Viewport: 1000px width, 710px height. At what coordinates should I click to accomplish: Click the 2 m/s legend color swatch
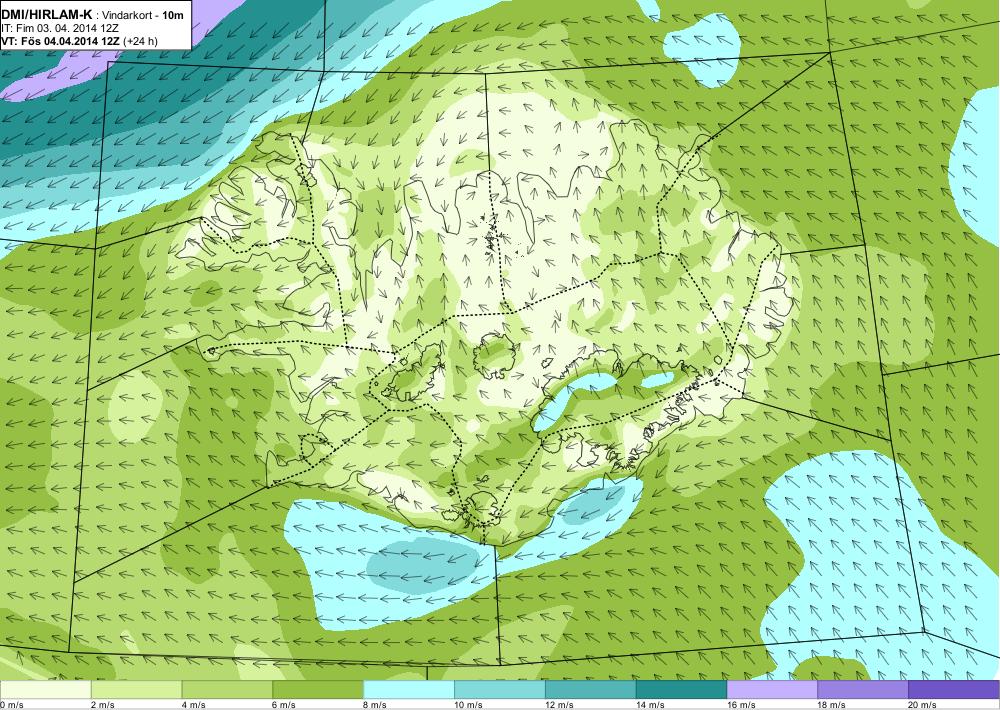pos(136,690)
